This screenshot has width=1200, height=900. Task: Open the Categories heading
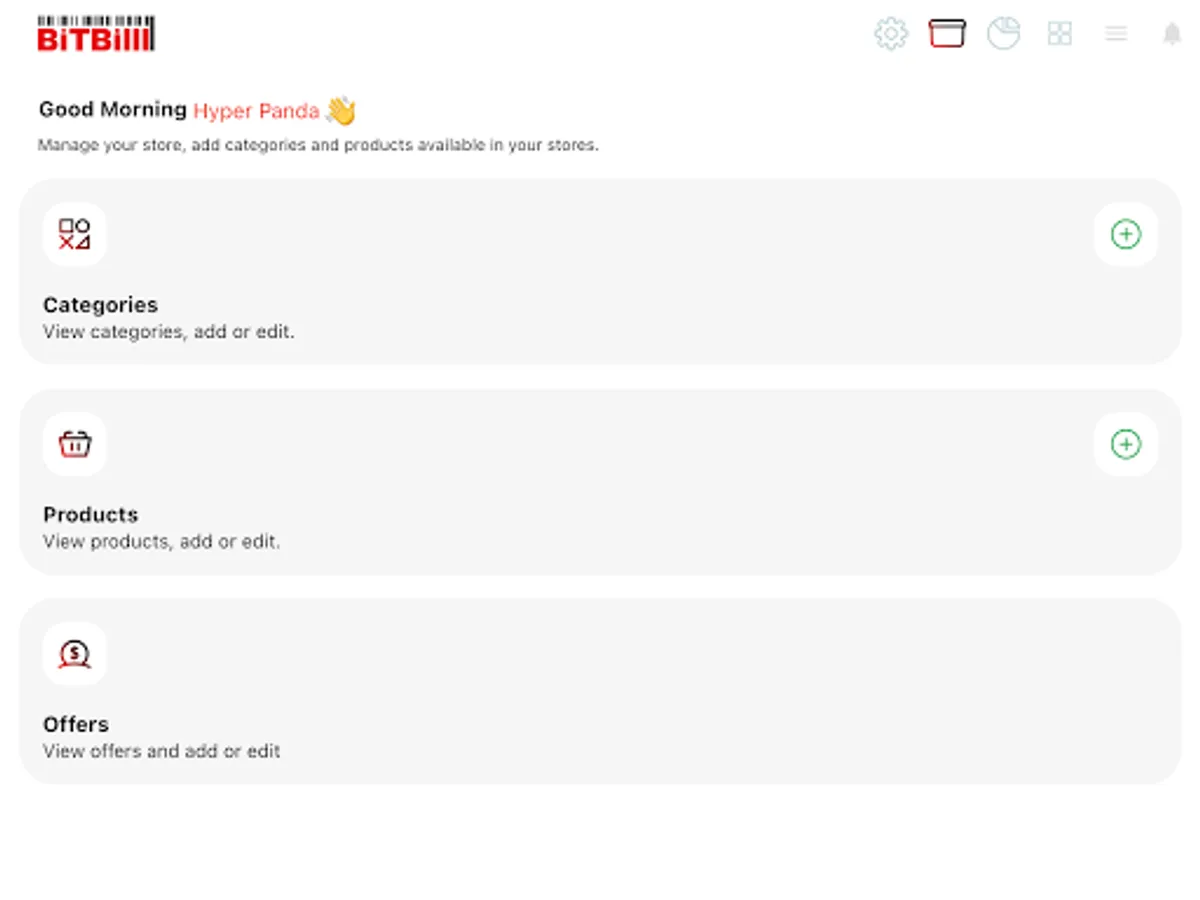pos(100,305)
